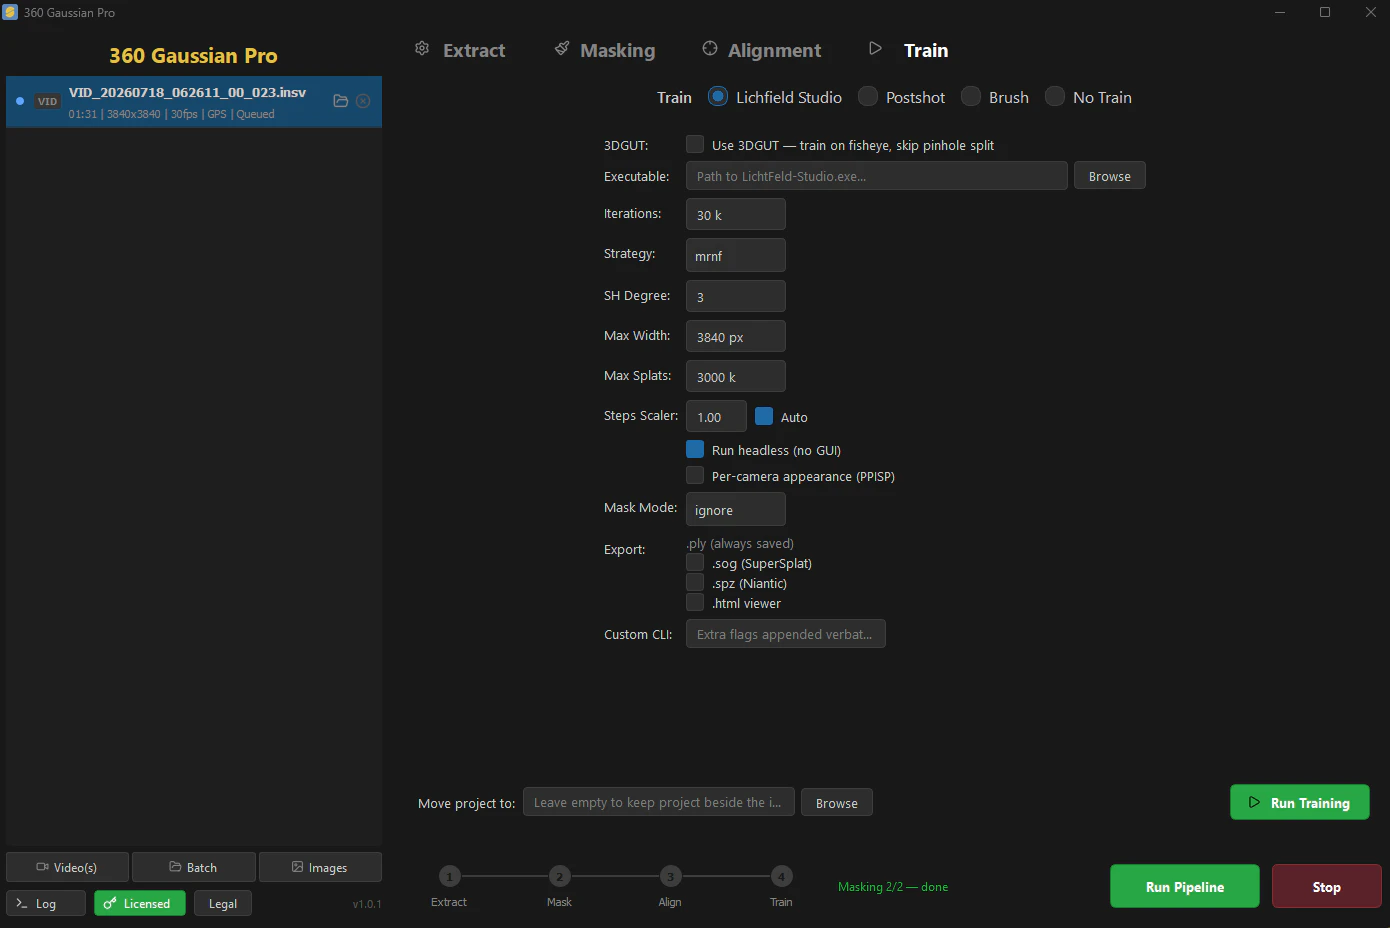
Task: Click the "01:31 | 3840x3840 | 30fps | GPS | Queued" info line
Action: pyautogui.click(x=172, y=114)
